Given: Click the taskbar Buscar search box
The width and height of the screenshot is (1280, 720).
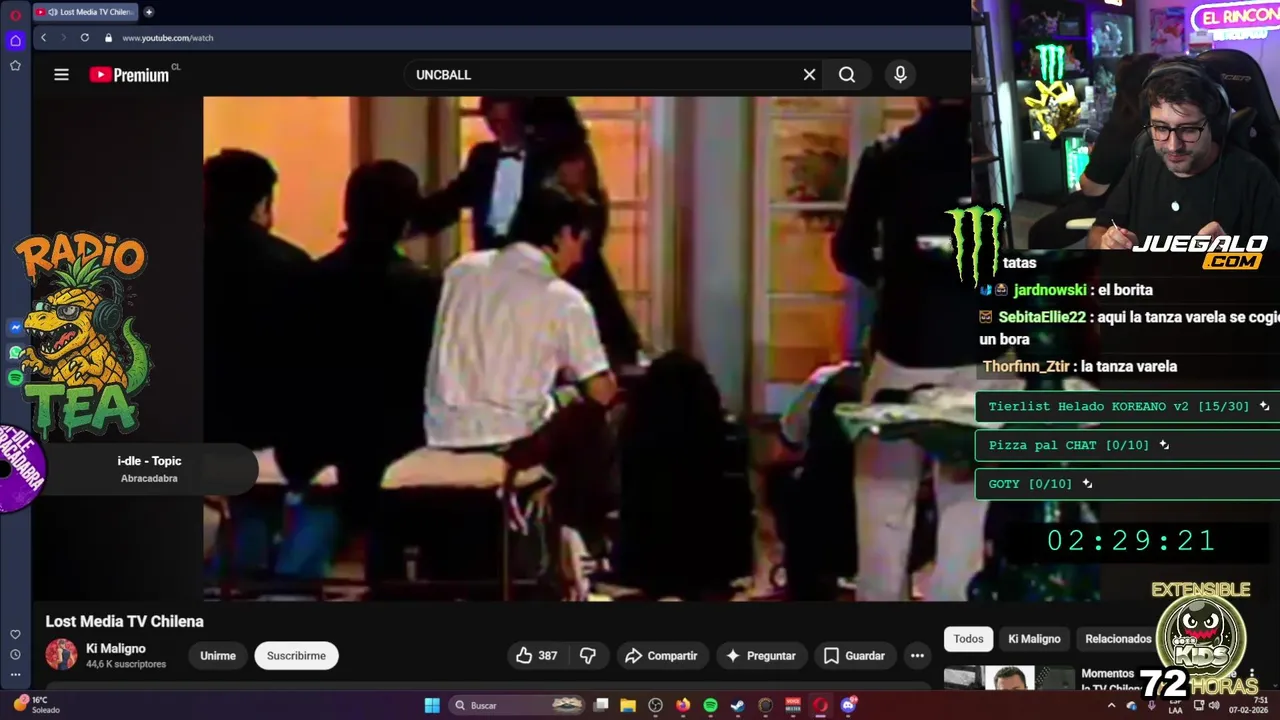Looking at the screenshot, I should (518, 705).
